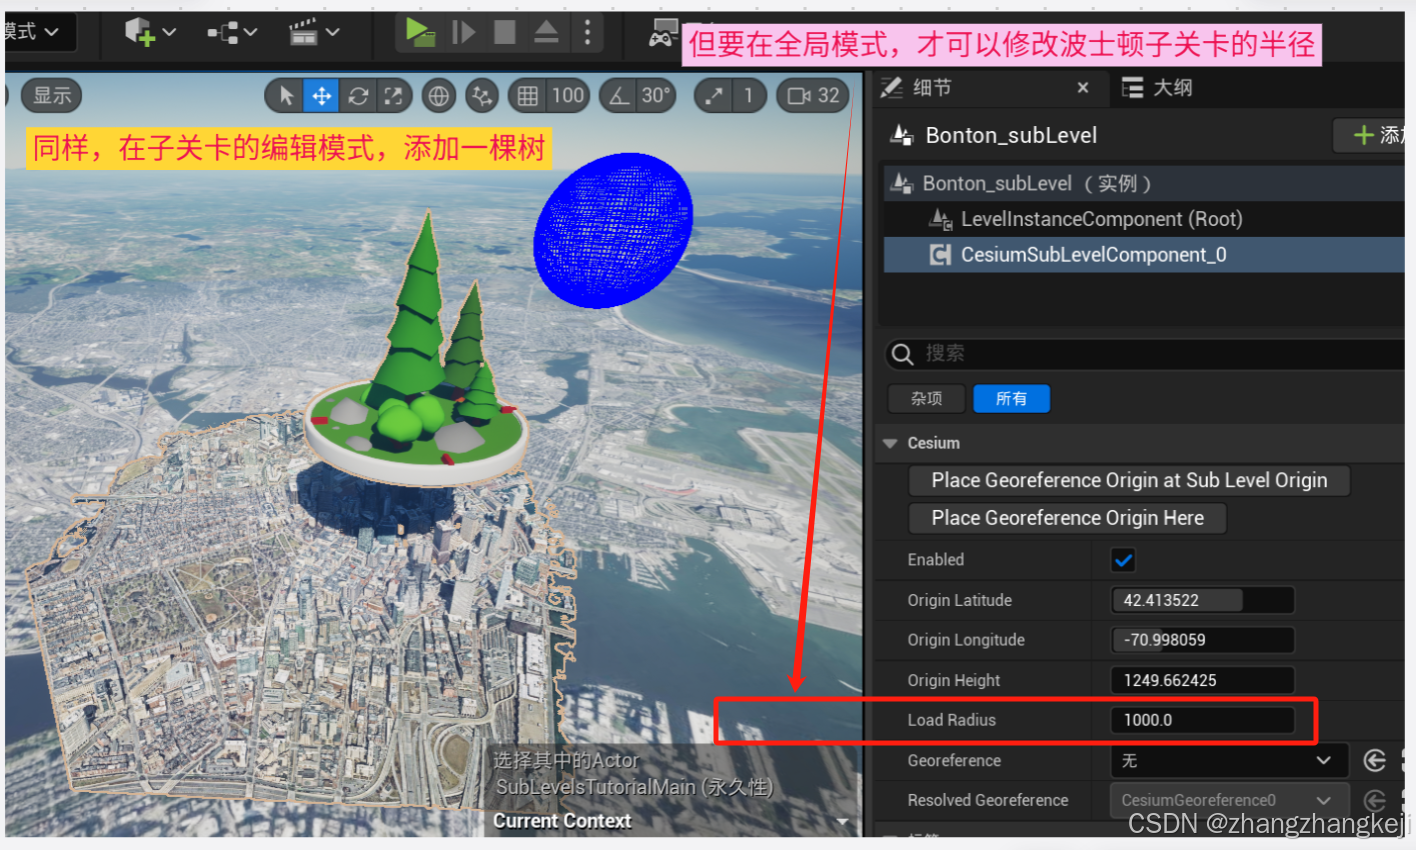This screenshot has width=1416, height=850.
Task: Toggle 30° rotation snapping
Action: tap(619, 95)
